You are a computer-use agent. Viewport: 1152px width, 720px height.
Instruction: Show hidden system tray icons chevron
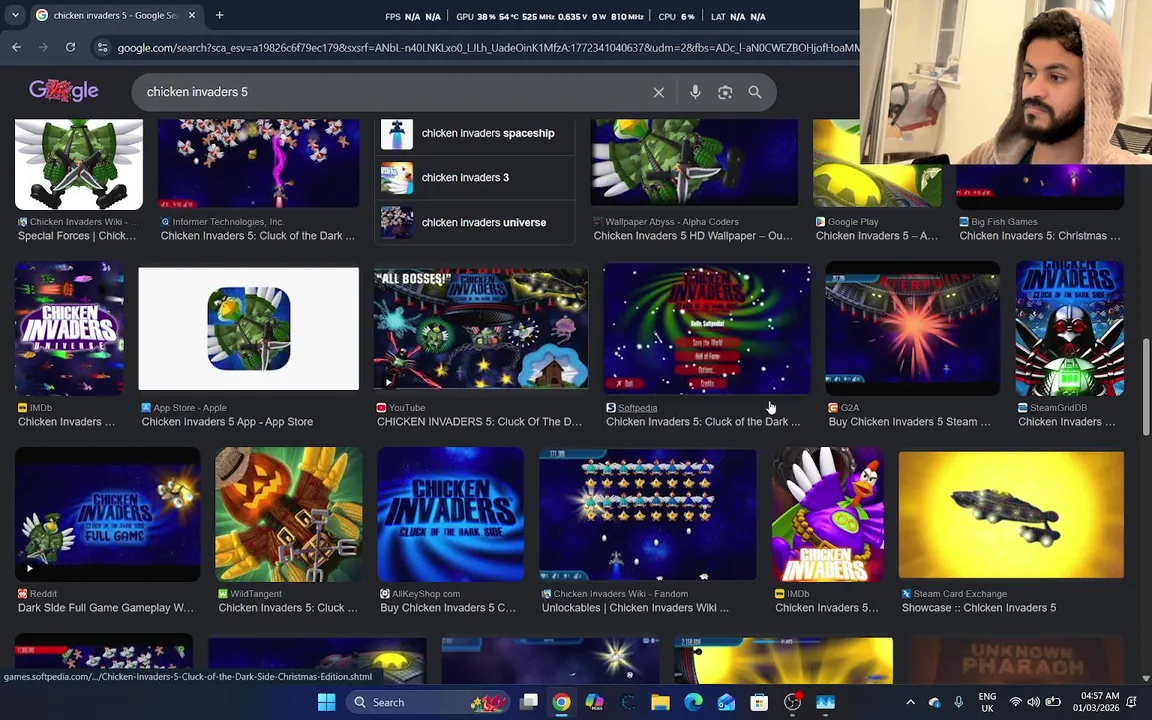[910, 702]
